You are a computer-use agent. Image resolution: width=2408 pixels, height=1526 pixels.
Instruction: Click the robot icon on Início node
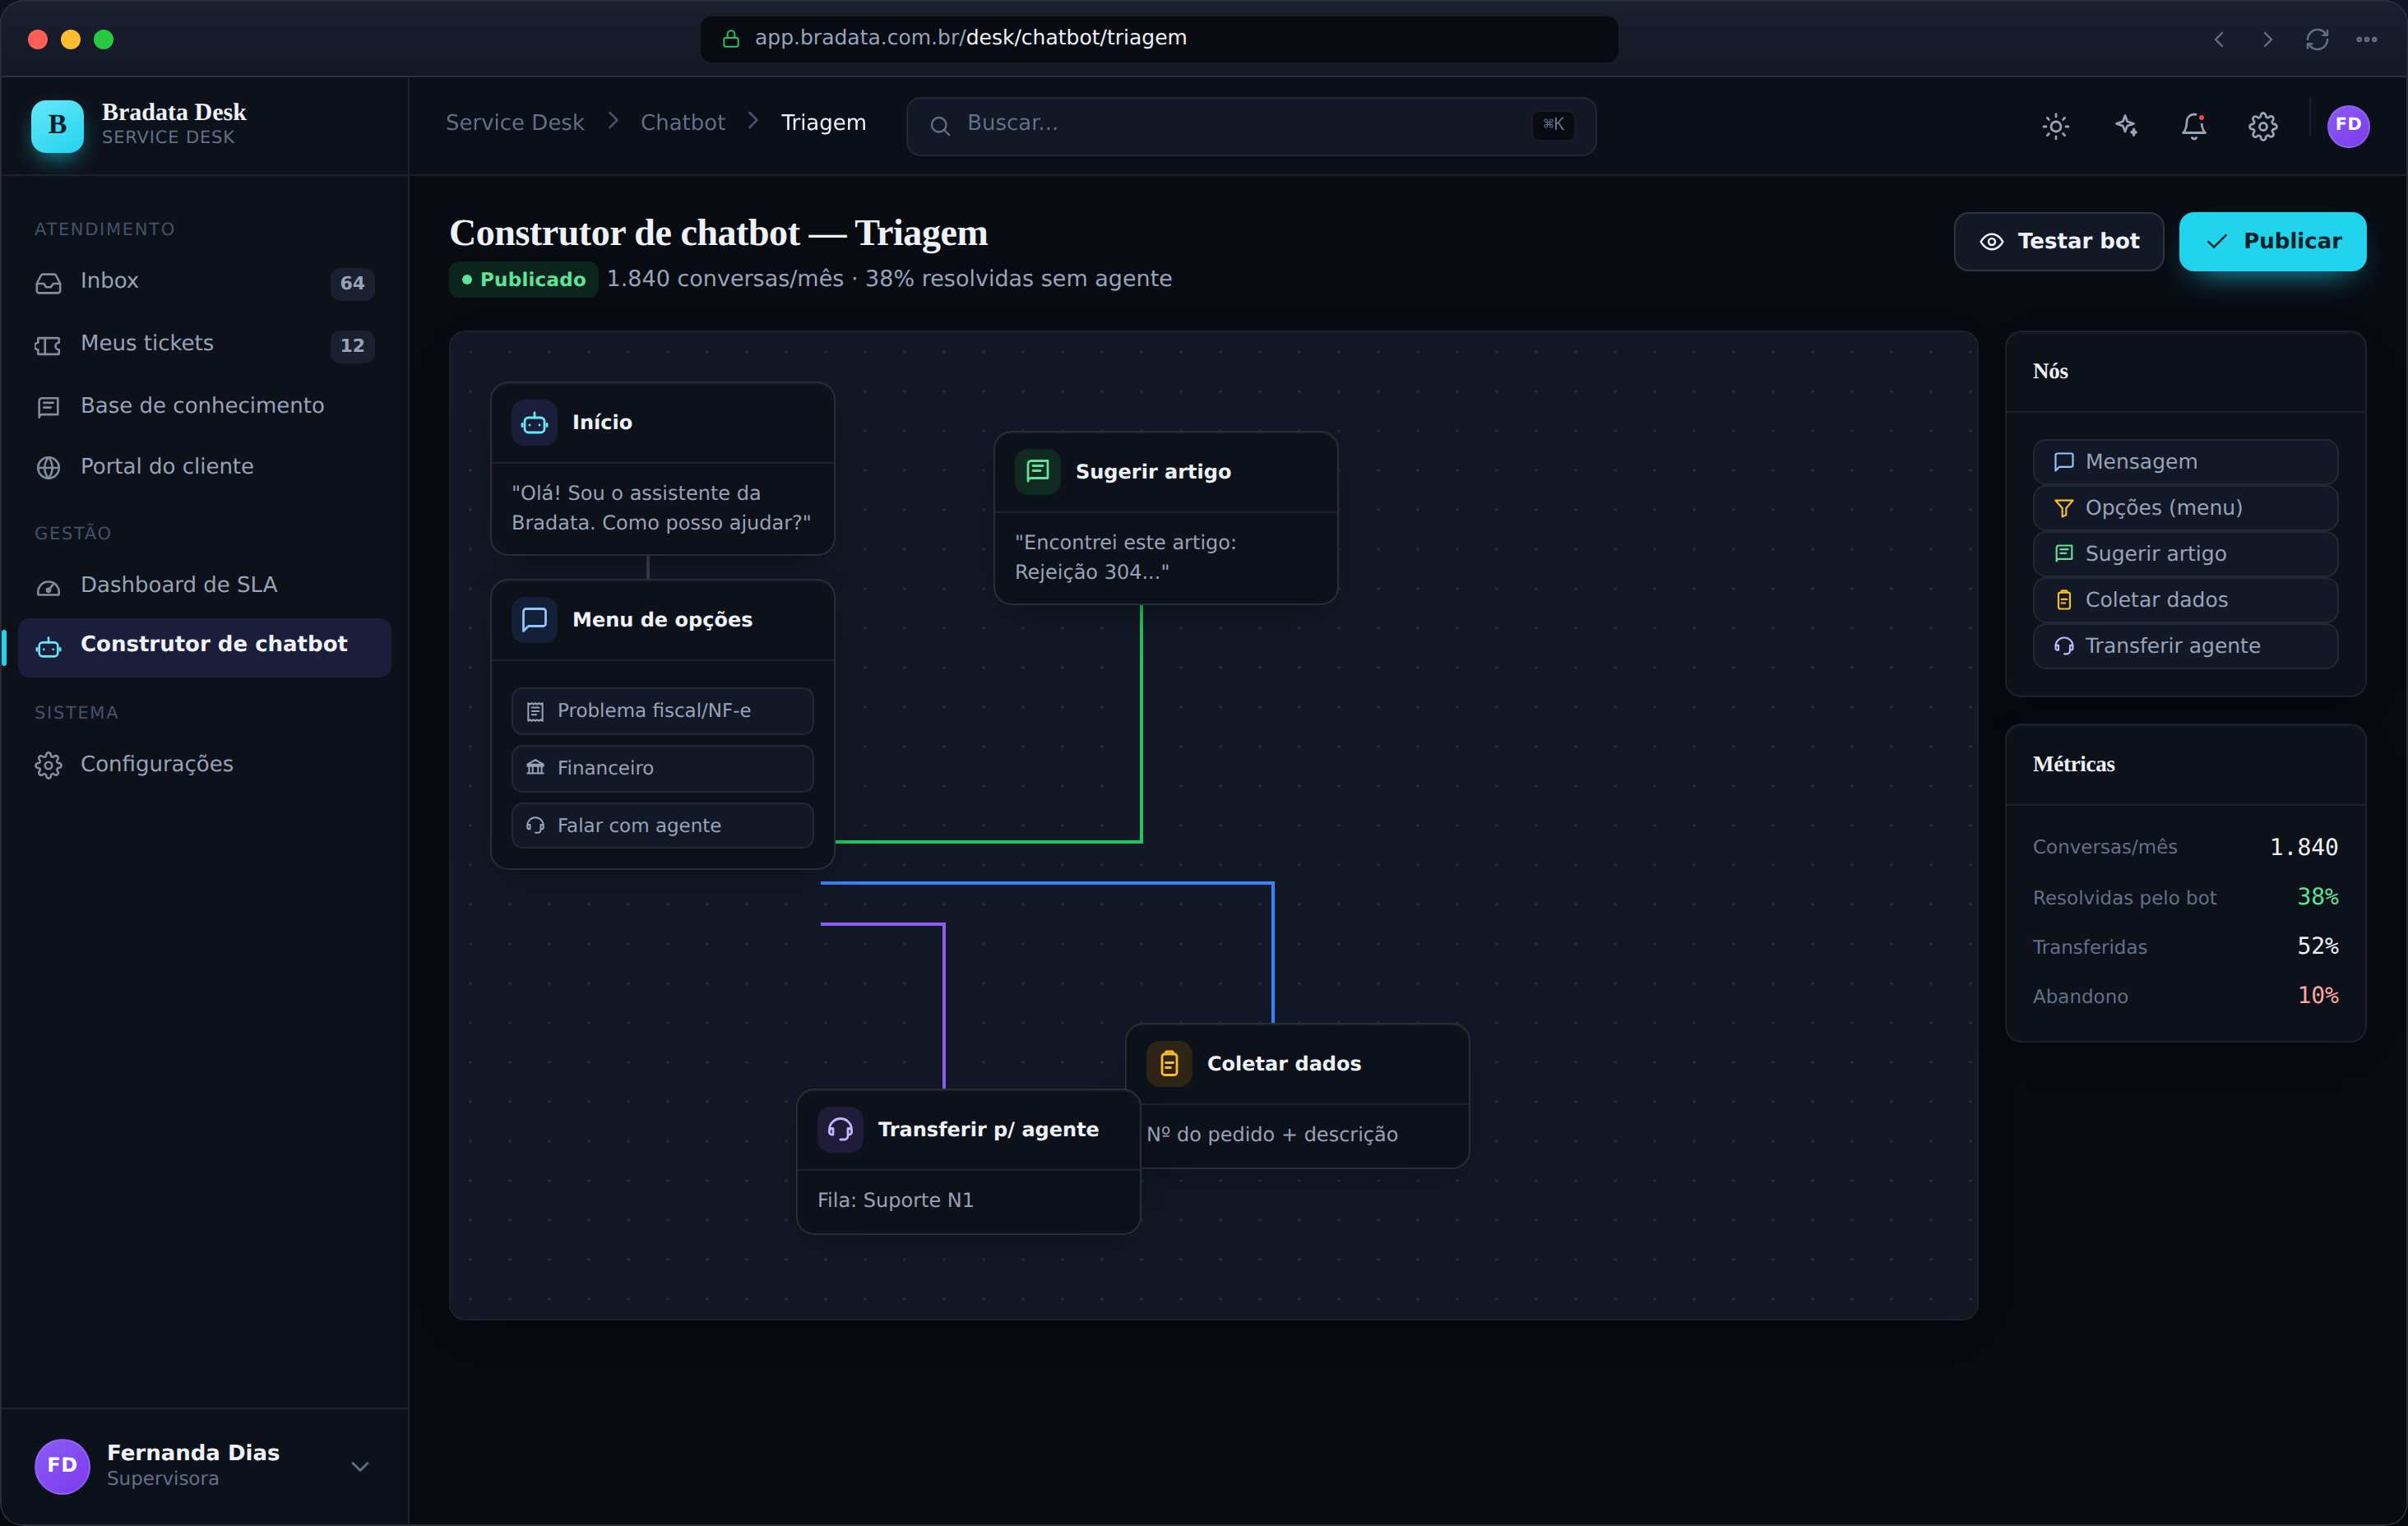click(x=534, y=423)
